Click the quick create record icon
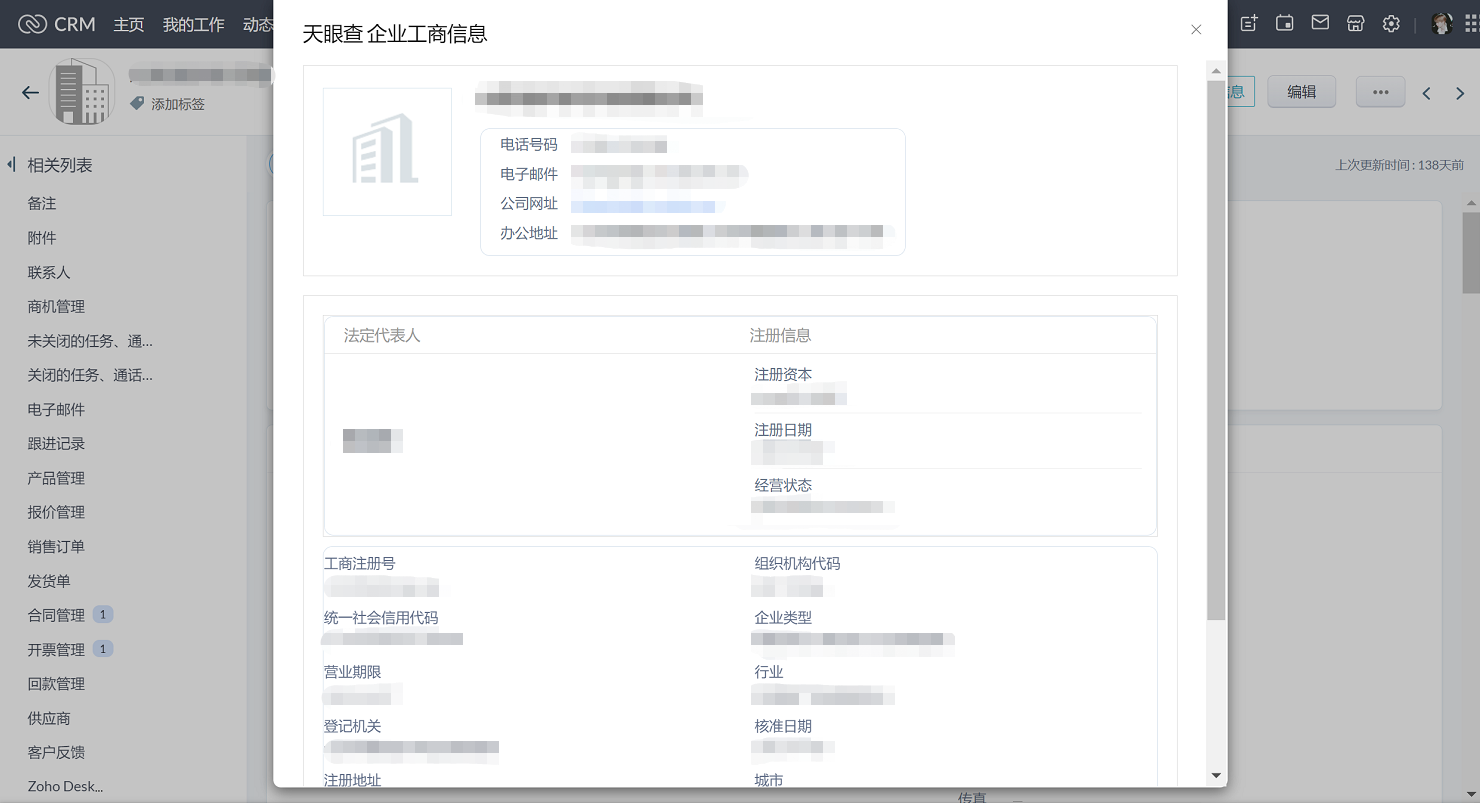The image size is (1480, 803). tap(1249, 24)
